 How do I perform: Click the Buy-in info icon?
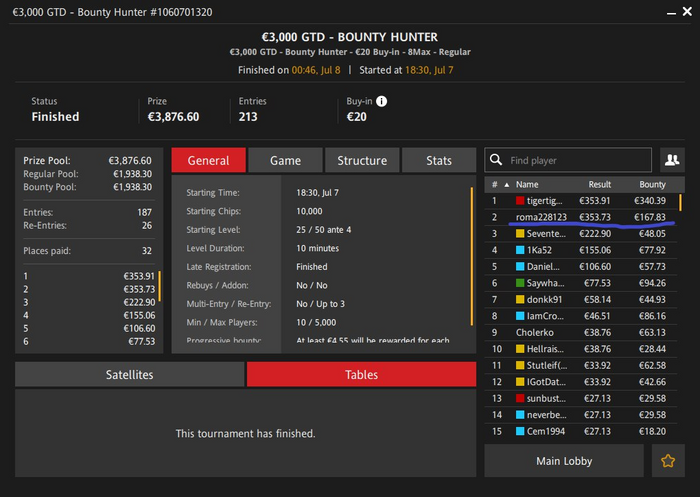(x=381, y=101)
